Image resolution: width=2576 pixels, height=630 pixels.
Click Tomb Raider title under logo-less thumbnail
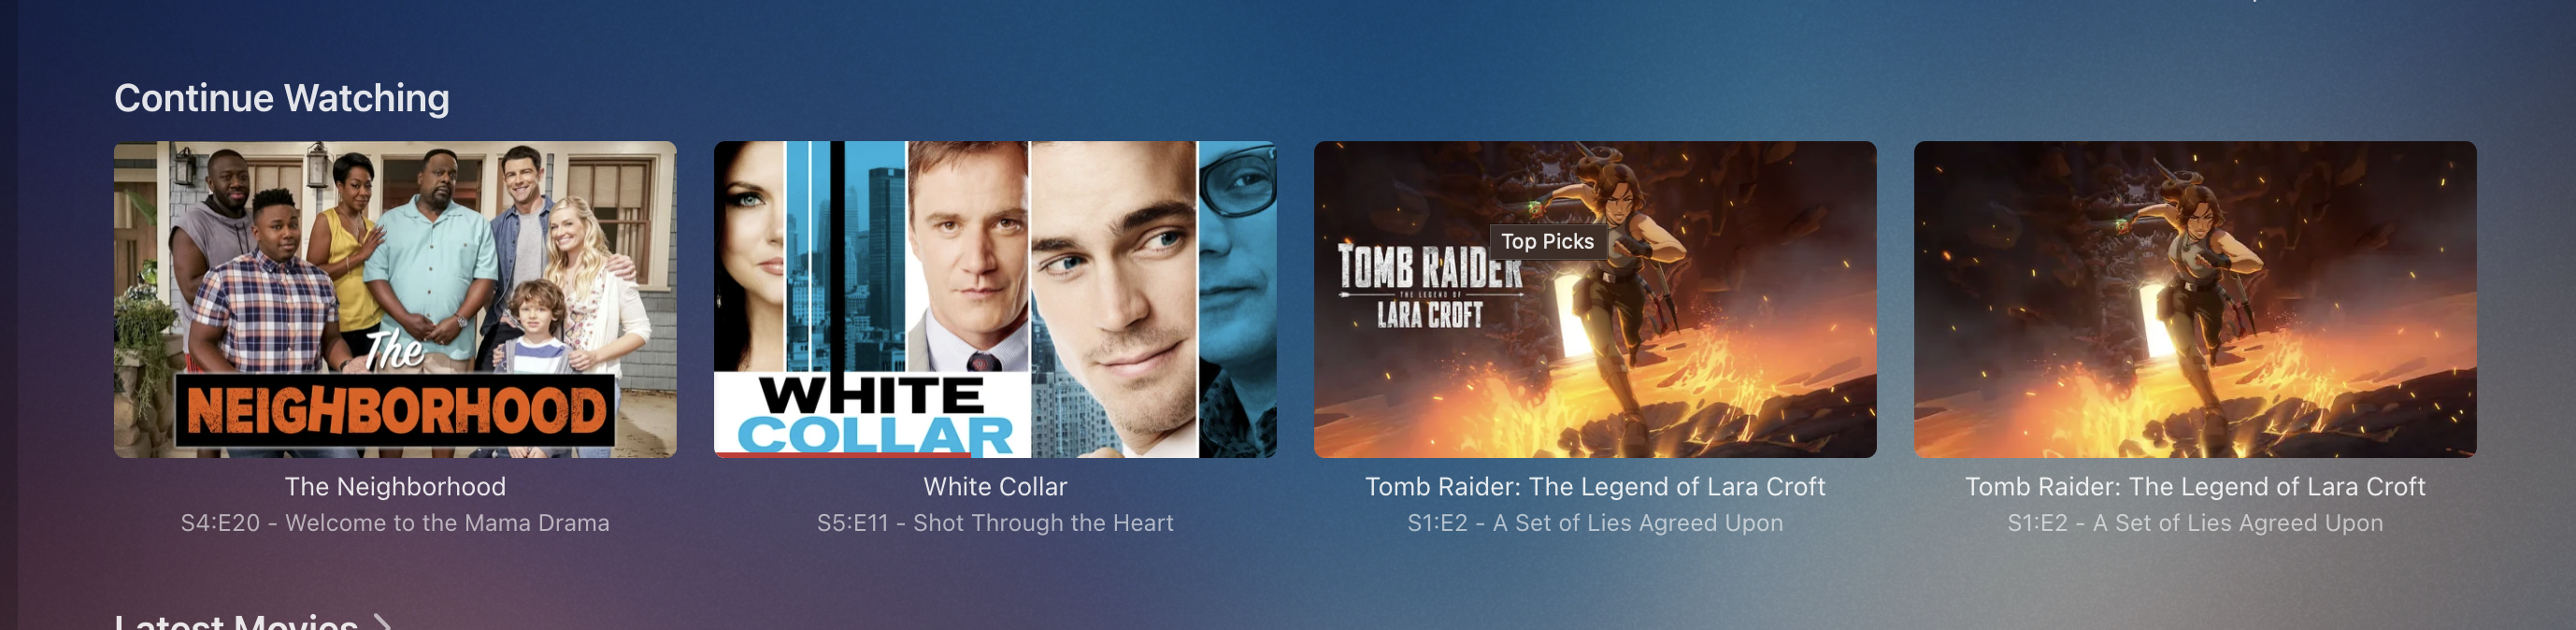coord(2195,487)
